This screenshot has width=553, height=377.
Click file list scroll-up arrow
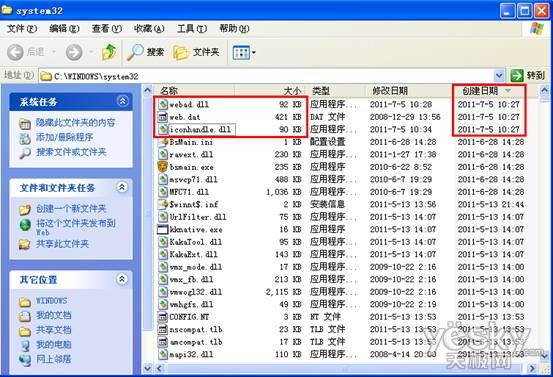coord(545,90)
